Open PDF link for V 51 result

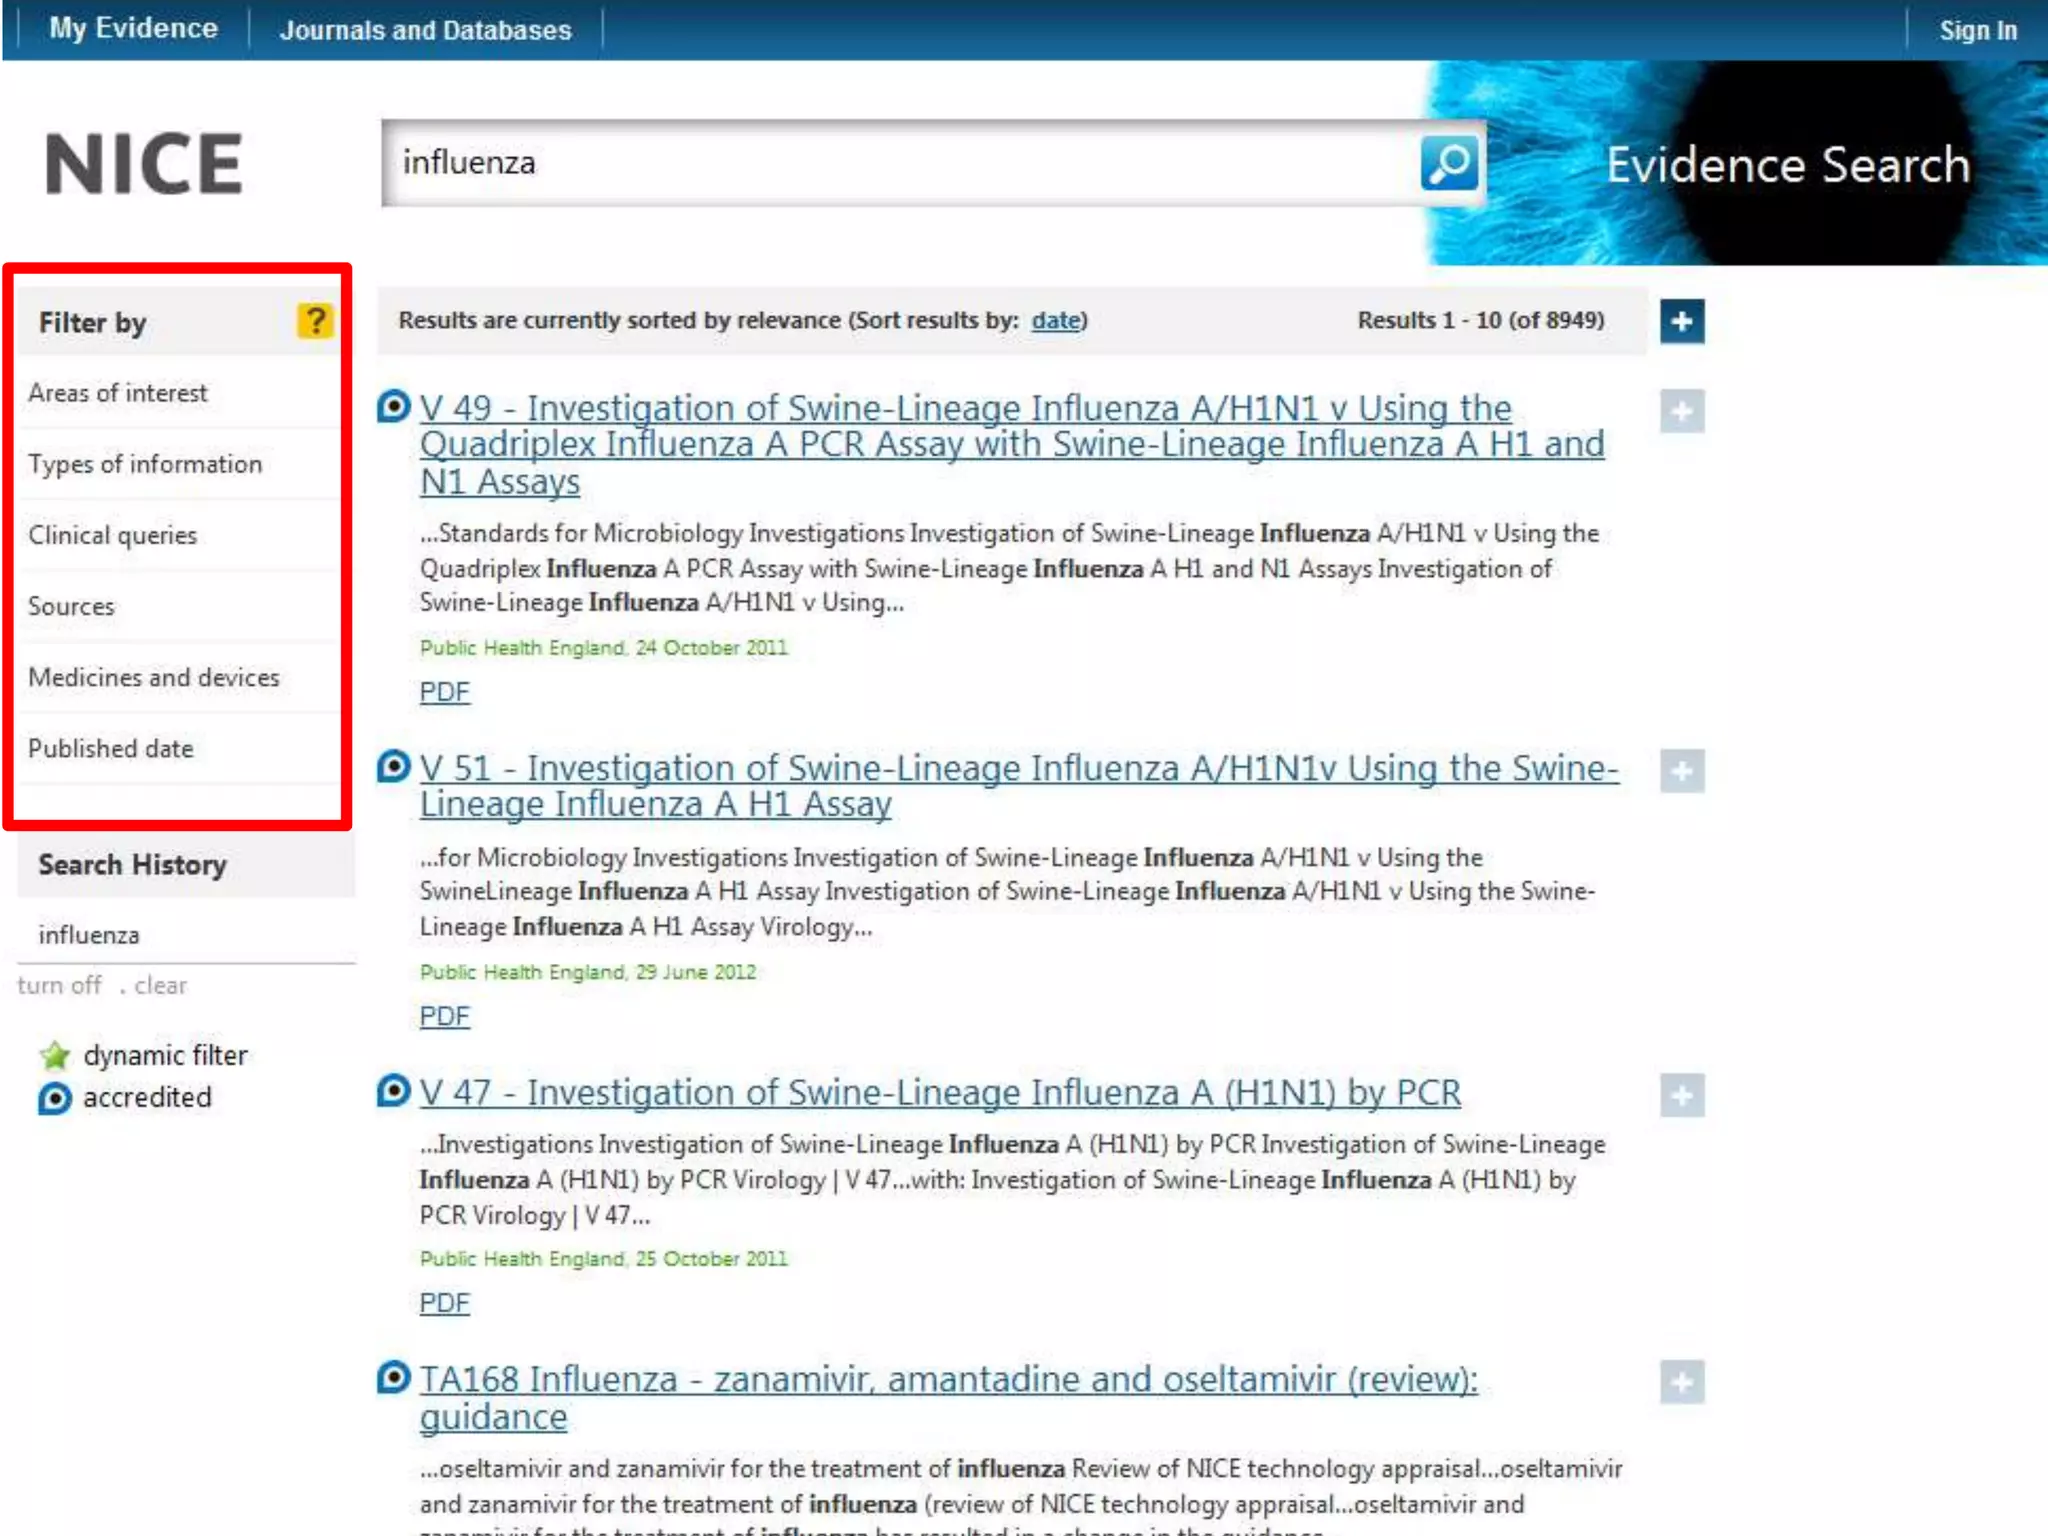click(x=444, y=1016)
